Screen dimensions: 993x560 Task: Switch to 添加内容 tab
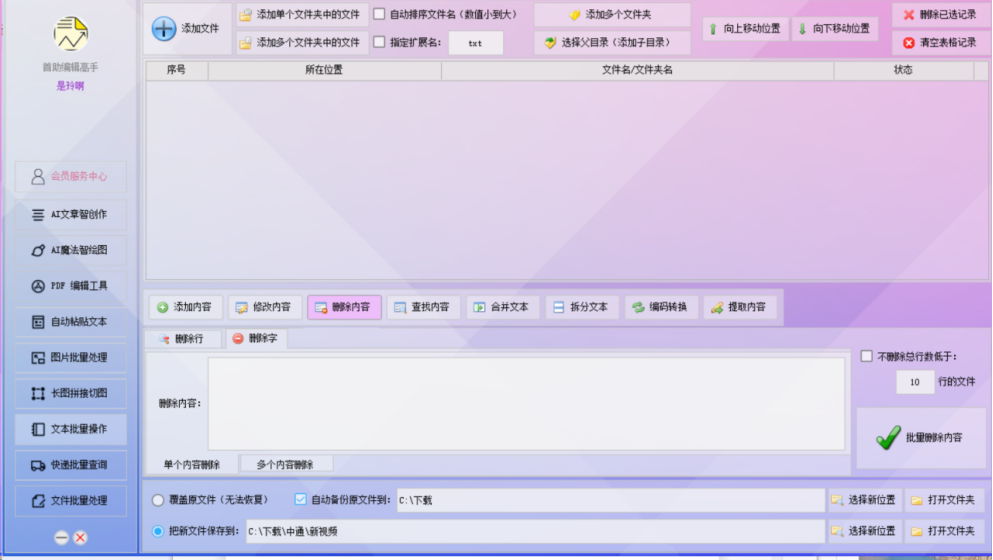pyautogui.click(x=185, y=307)
